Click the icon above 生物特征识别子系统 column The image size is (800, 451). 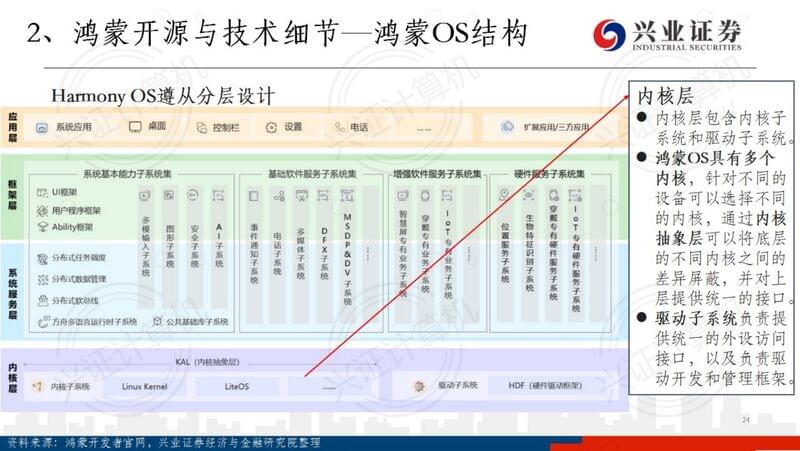[x=529, y=195]
